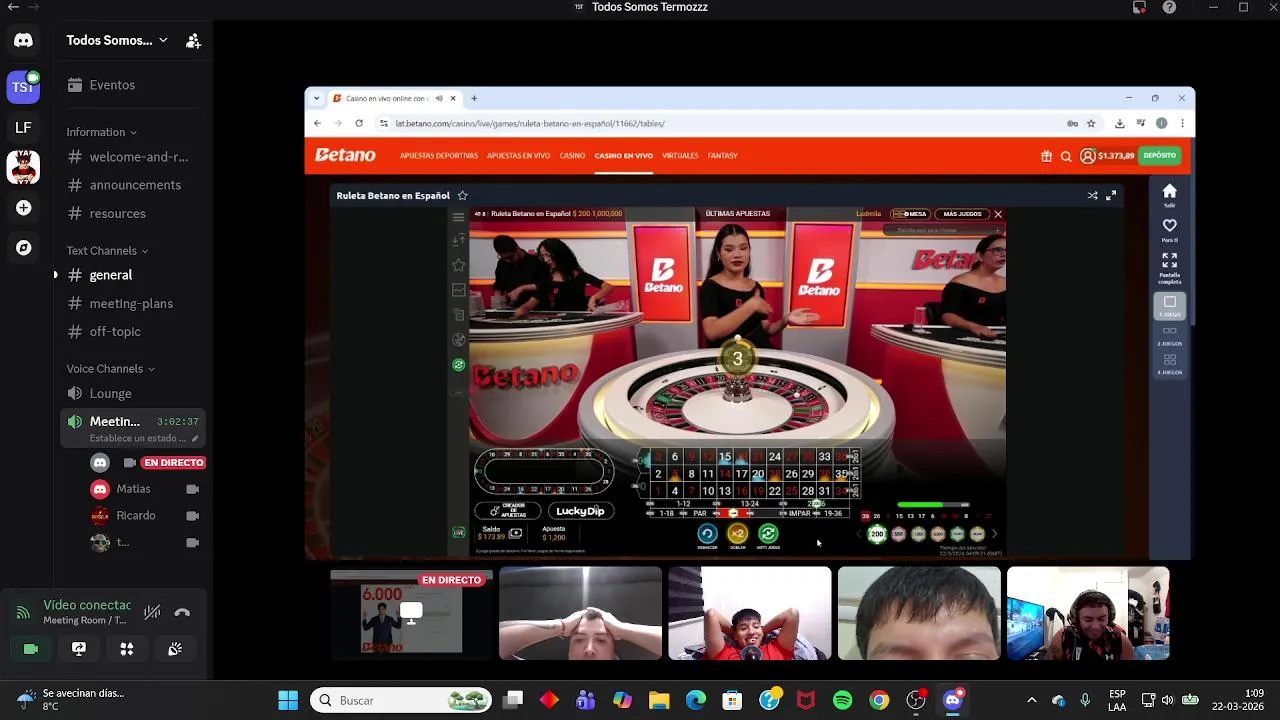1280x720 pixels.
Task: Click the EN DIRECTO live badge in channel list
Action: tap(174, 463)
